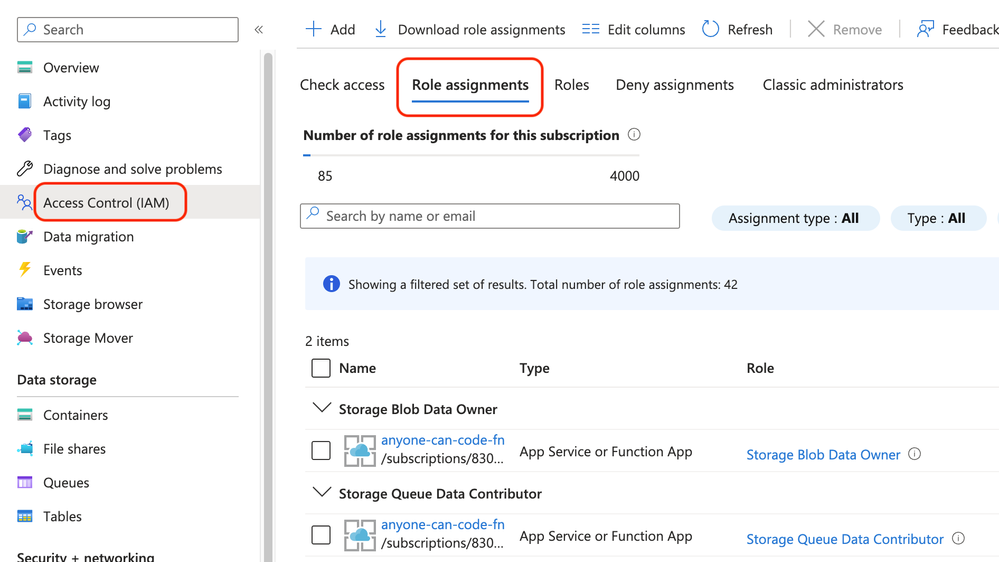Click the Refresh toolbar icon

coord(710,29)
